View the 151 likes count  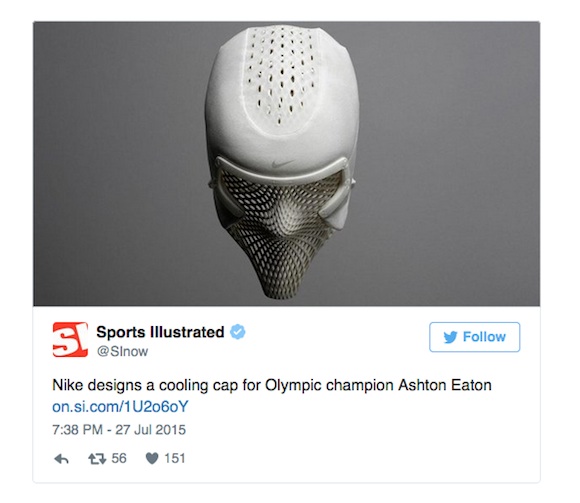175,459
